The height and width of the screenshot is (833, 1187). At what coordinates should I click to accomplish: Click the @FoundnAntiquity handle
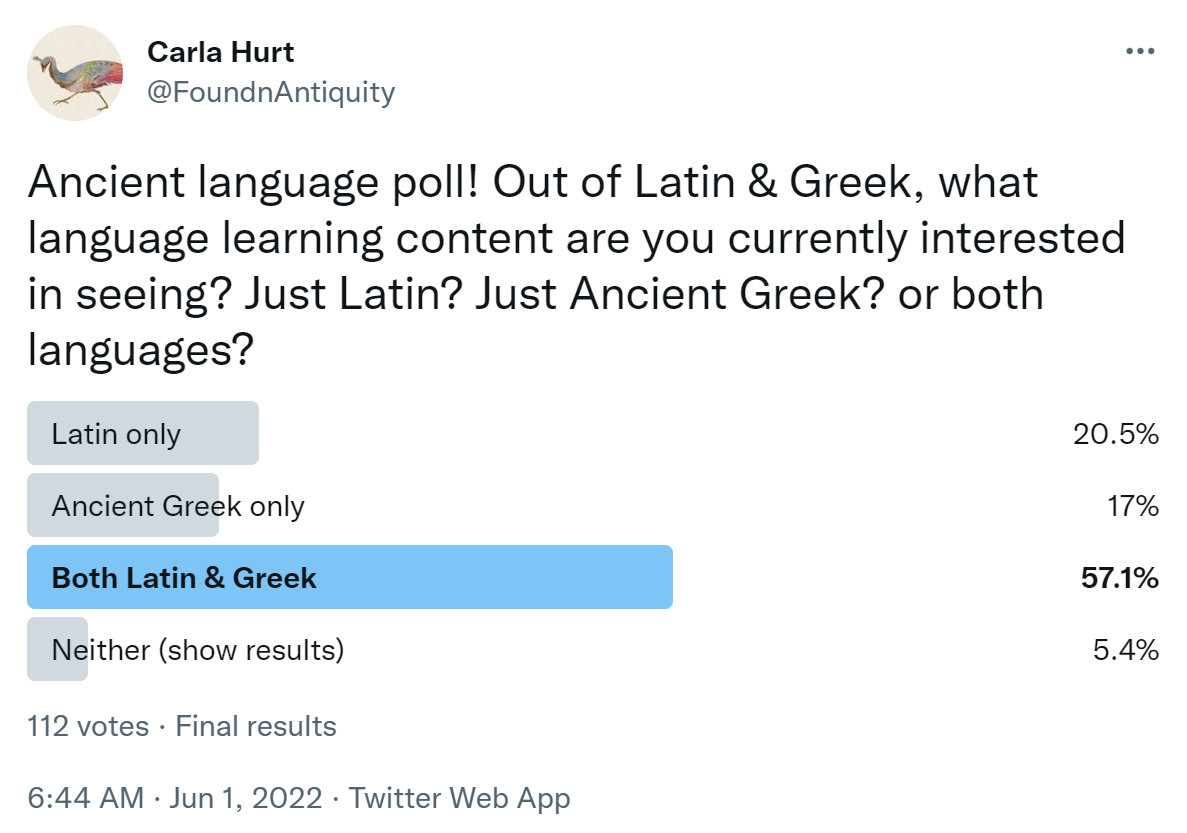[271, 93]
